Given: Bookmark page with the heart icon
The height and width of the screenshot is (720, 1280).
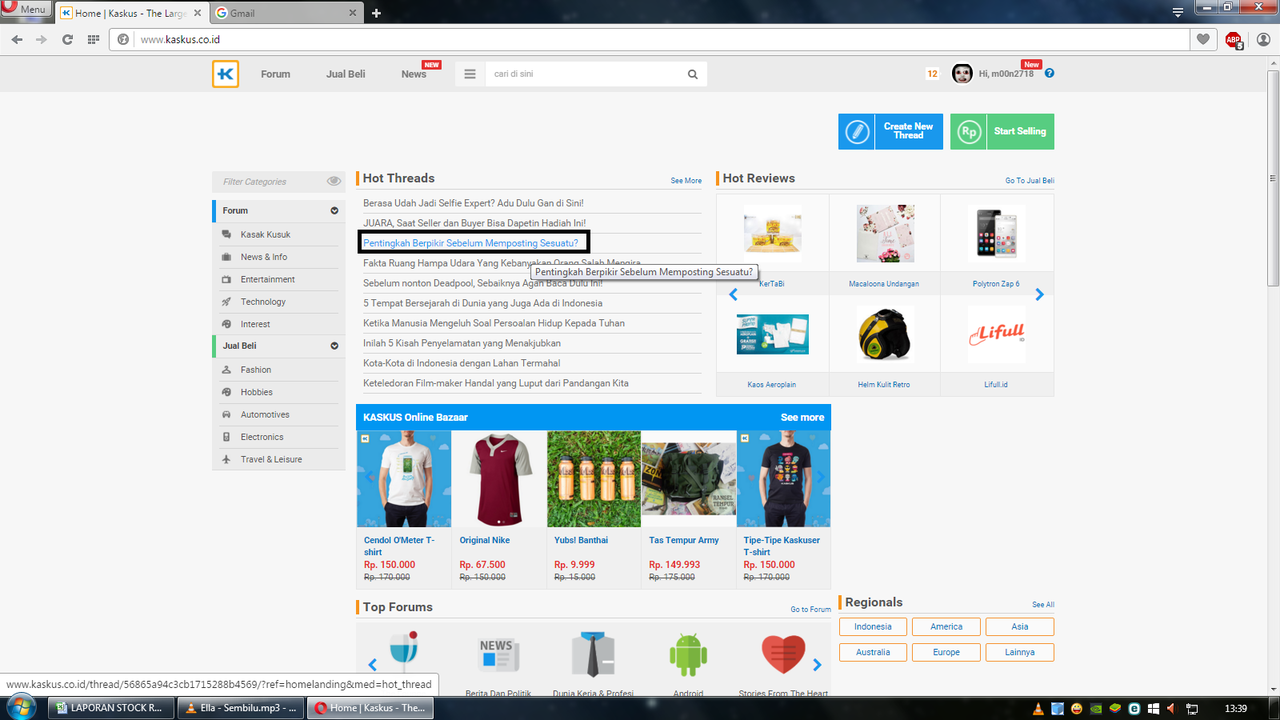Looking at the screenshot, I should pos(1204,39).
